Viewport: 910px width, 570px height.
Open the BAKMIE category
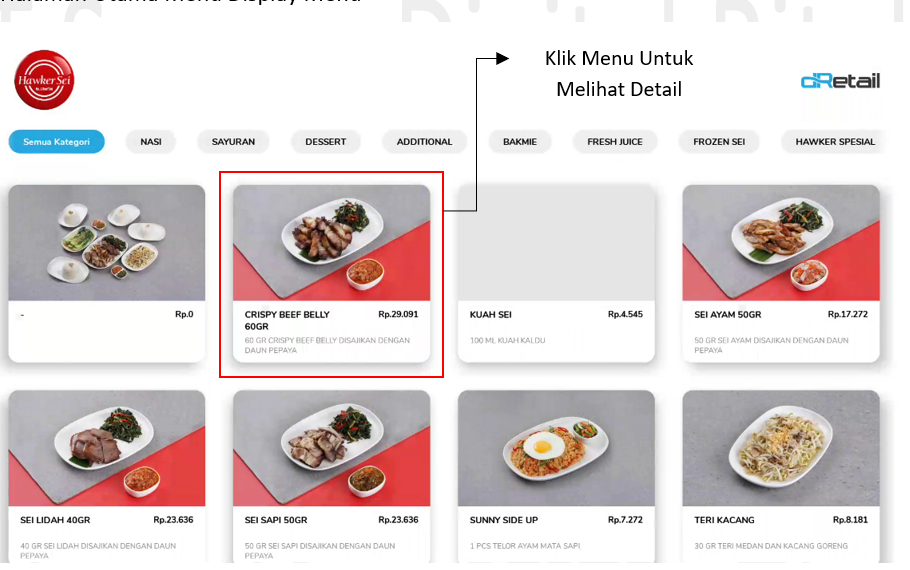coord(520,142)
